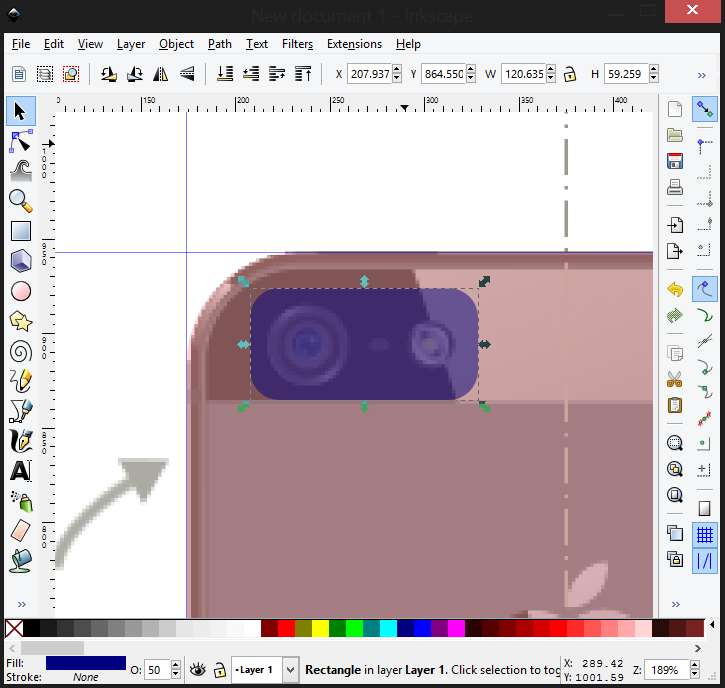Expand hidden left toolbox tools
Viewport: 725px width, 688px height.
coord(21,604)
